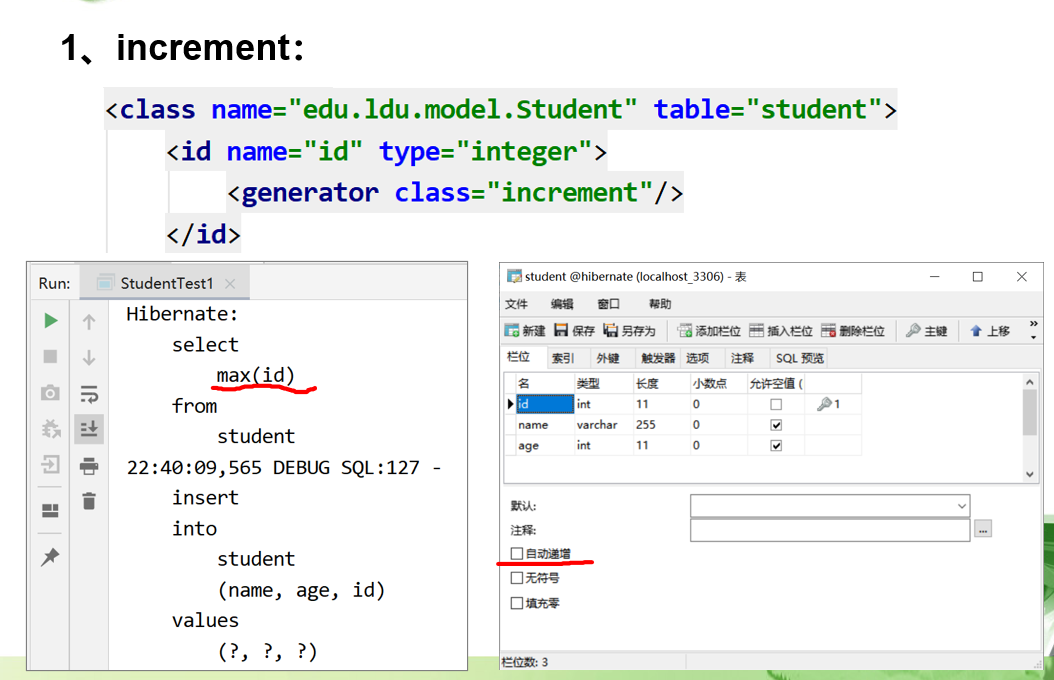Click the 长度 column header
This screenshot has width=1054, height=680.
661,383
